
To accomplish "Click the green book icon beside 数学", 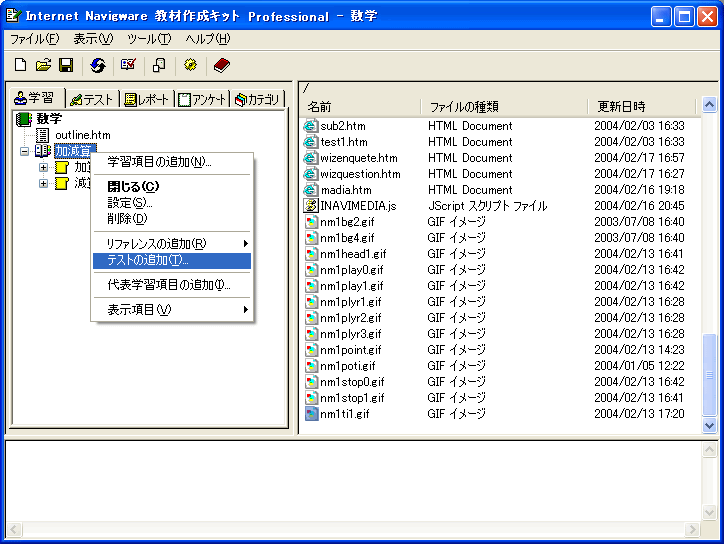I will 24,119.
